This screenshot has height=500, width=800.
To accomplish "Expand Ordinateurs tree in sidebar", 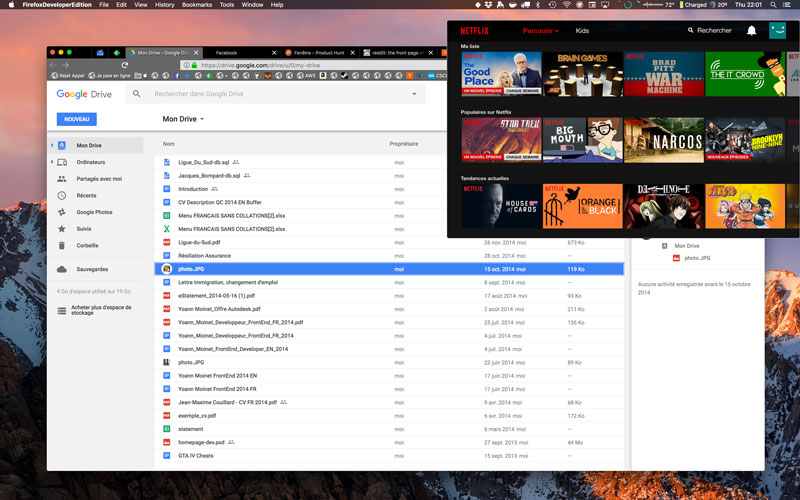I will click(x=52, y=162).
